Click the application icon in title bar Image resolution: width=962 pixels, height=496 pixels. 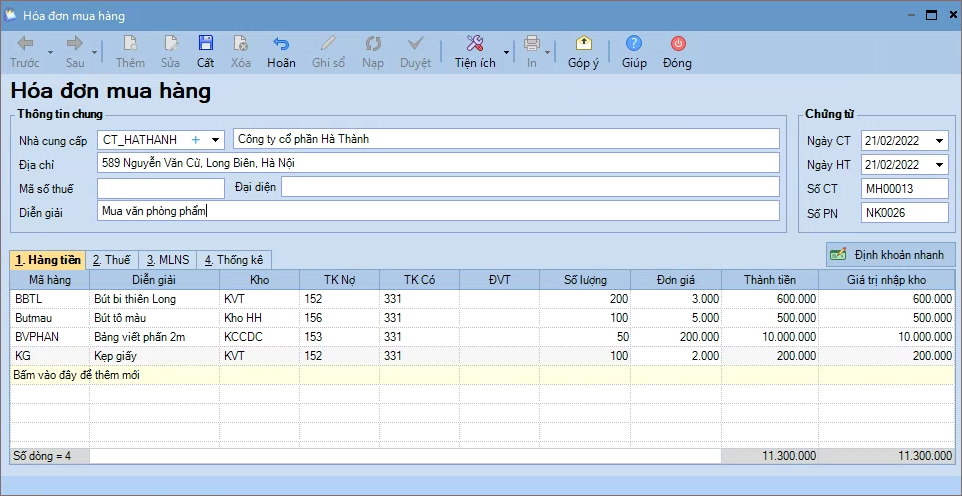pyautogui.click(x=10, y=15)
